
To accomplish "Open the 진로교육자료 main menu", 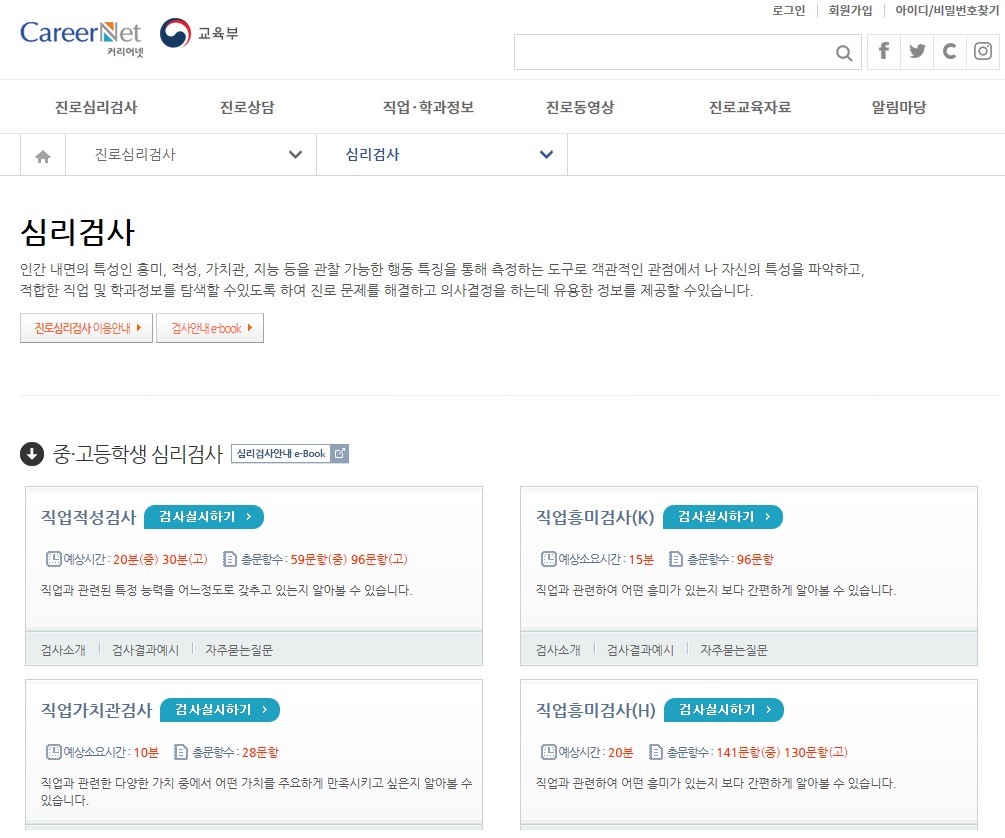I will (x=750, y=107).
